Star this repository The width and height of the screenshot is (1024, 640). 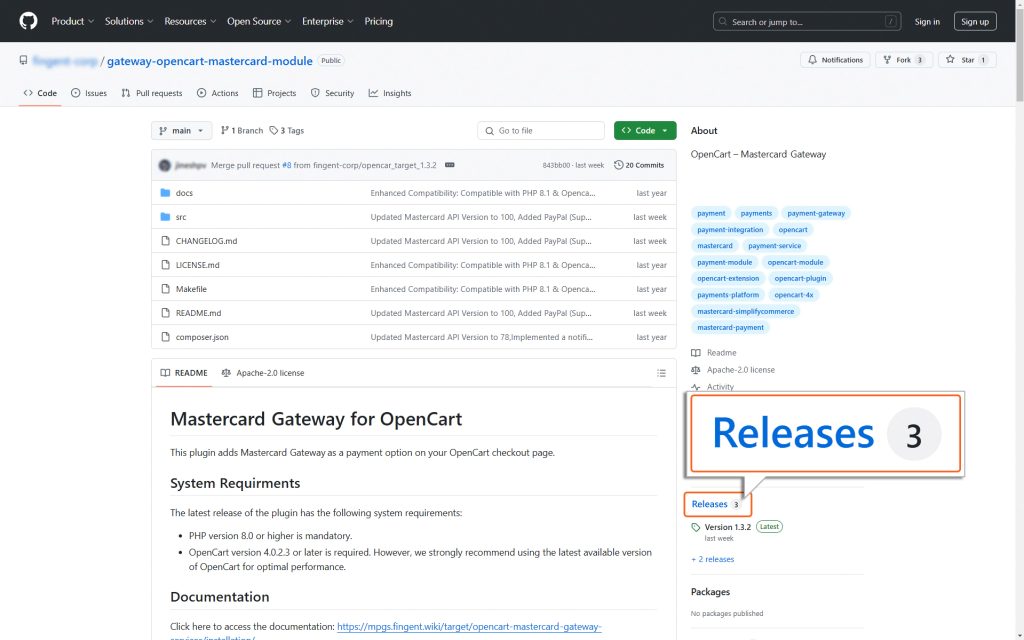967,59
